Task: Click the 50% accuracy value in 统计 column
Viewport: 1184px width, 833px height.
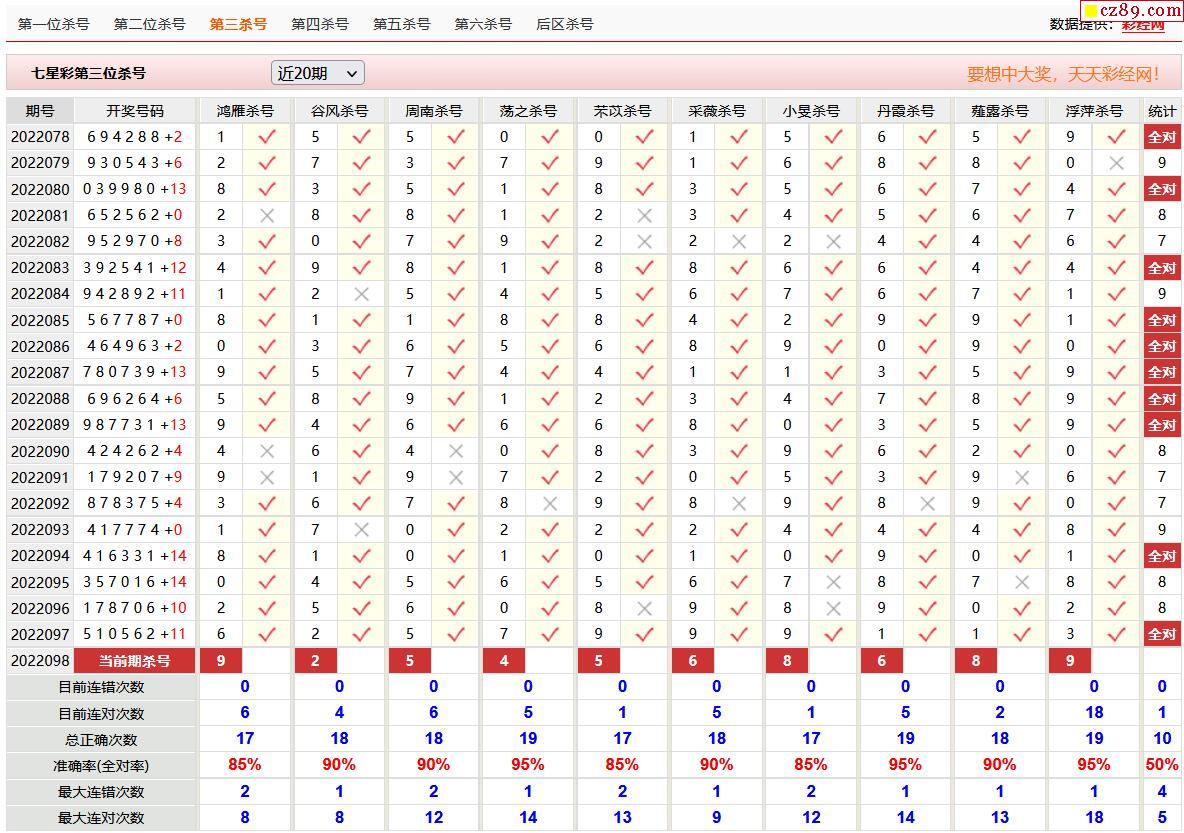Action: 1162,765
